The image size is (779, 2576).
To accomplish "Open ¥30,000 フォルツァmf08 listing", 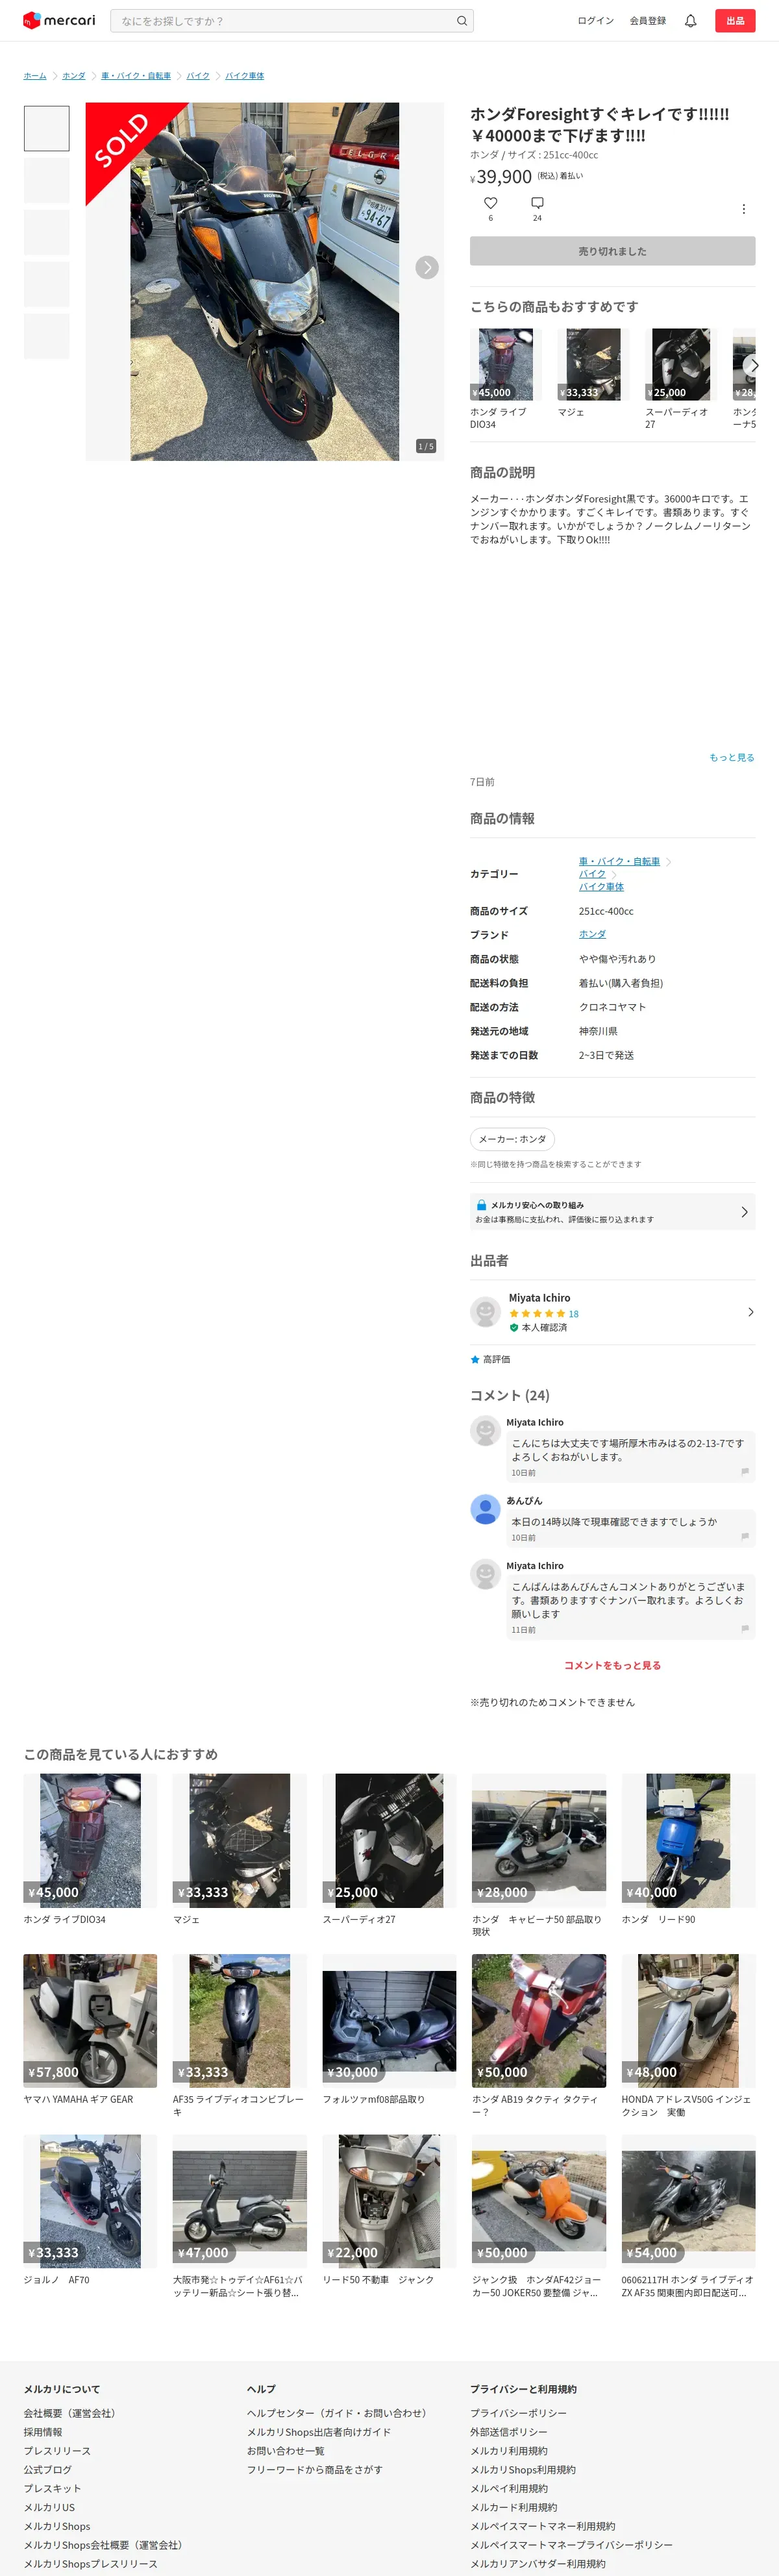I will (x=389, y=2030).
